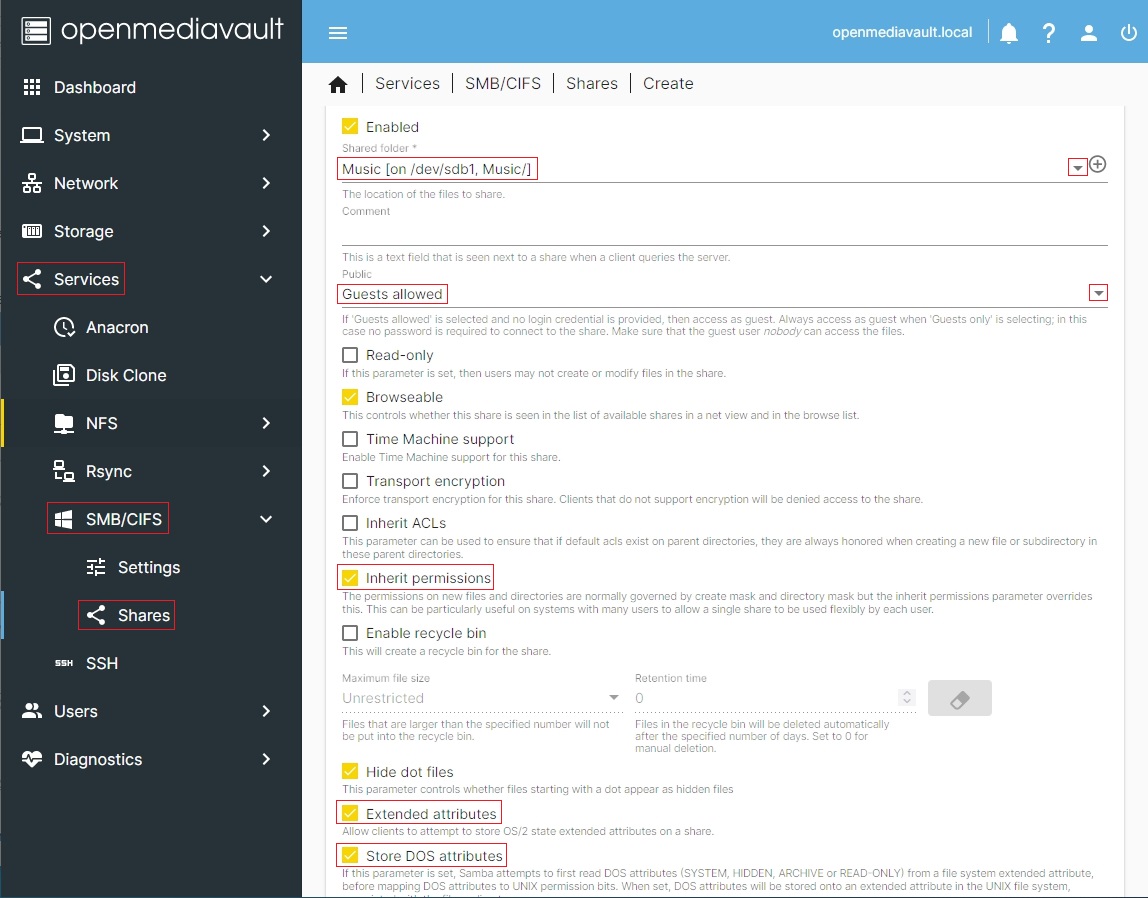Screen dimensions: 1148x898
Task: Go to home via breadcrumb house icon
Action: pos(338,84)
